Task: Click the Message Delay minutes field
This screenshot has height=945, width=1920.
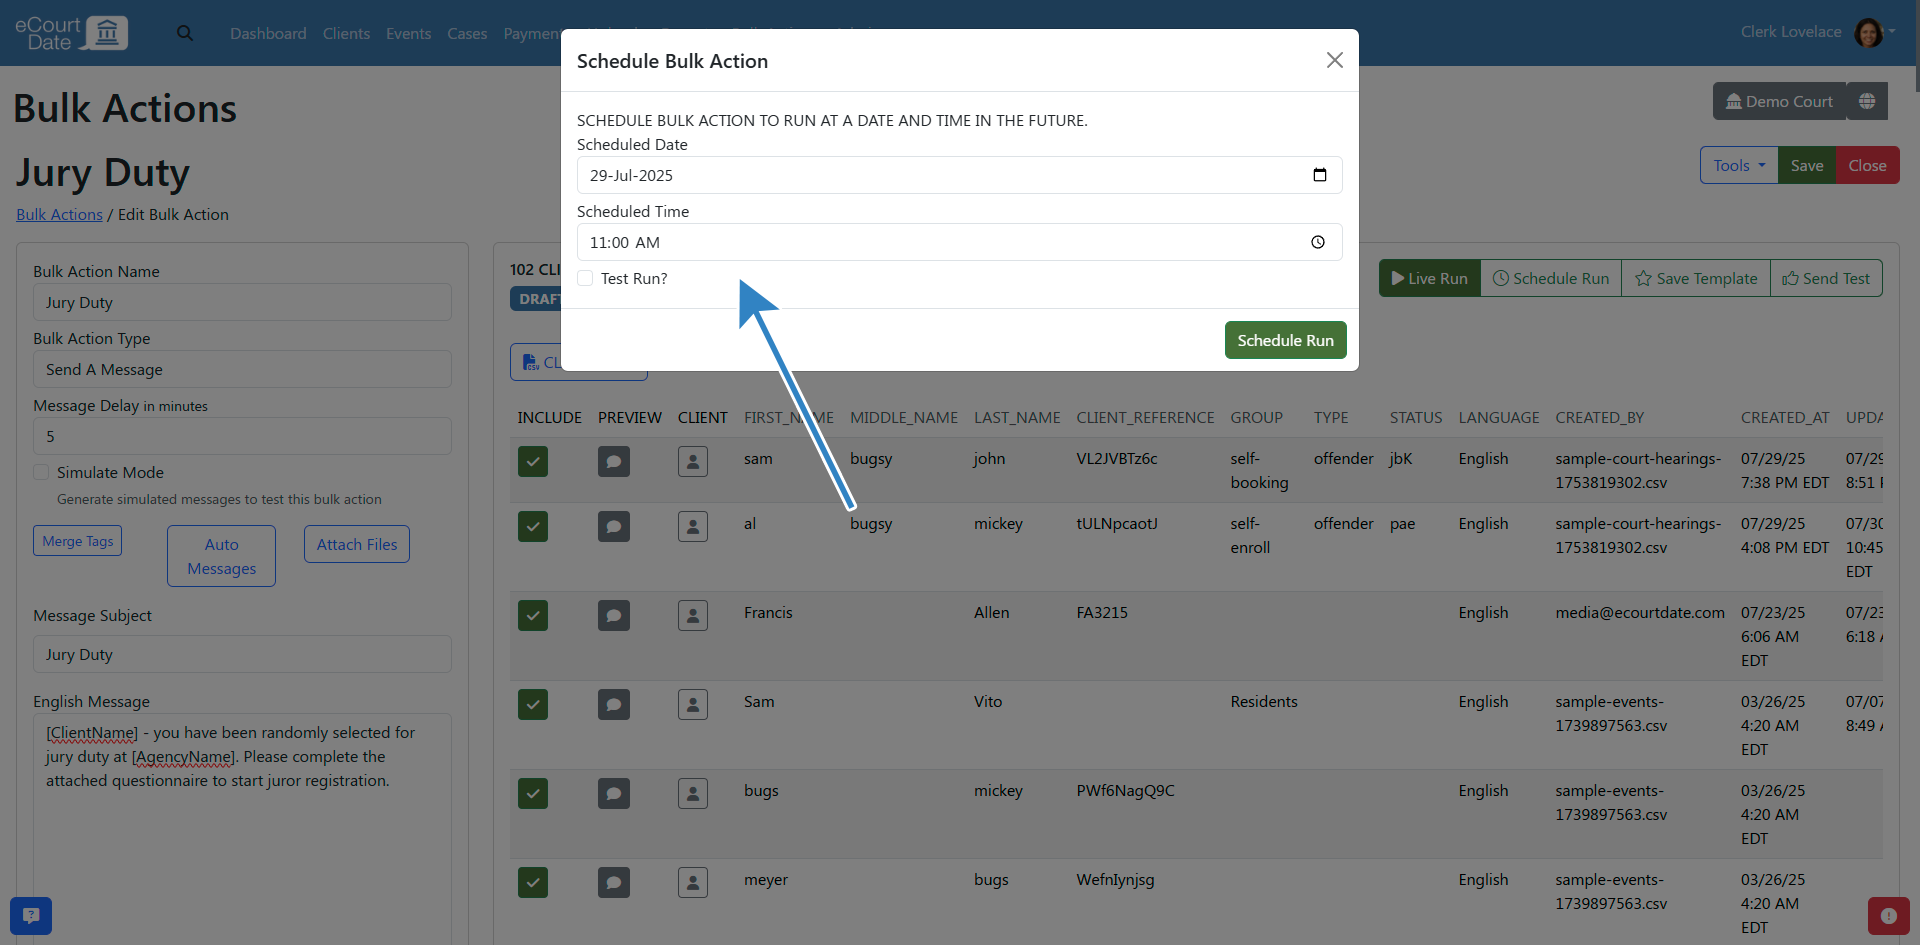Action: coord(242,436)
